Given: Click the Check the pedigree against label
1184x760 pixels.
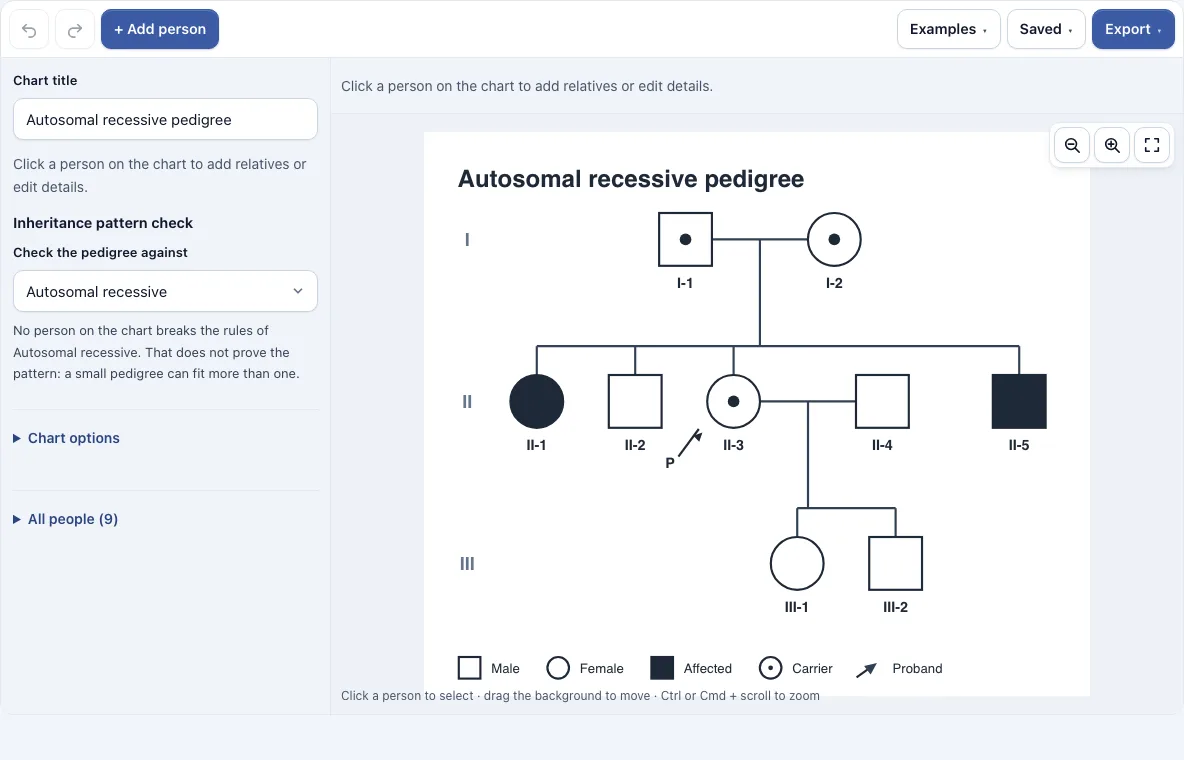Looking at the screenshot, I should [x=100, y=252].
